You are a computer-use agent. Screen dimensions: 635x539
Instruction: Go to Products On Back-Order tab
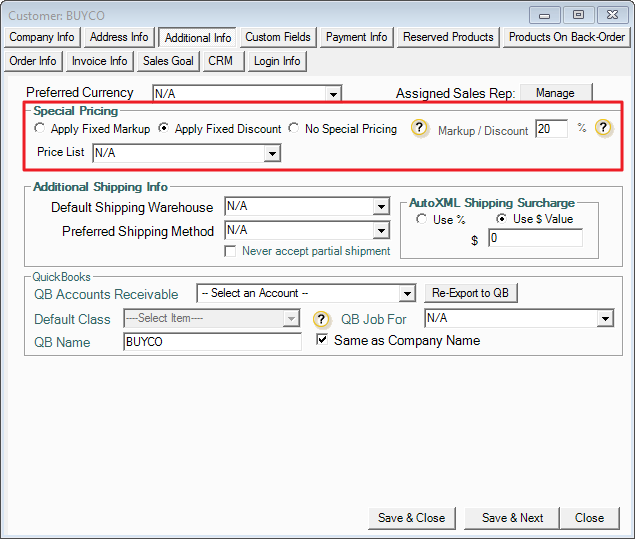pos(566,37)
